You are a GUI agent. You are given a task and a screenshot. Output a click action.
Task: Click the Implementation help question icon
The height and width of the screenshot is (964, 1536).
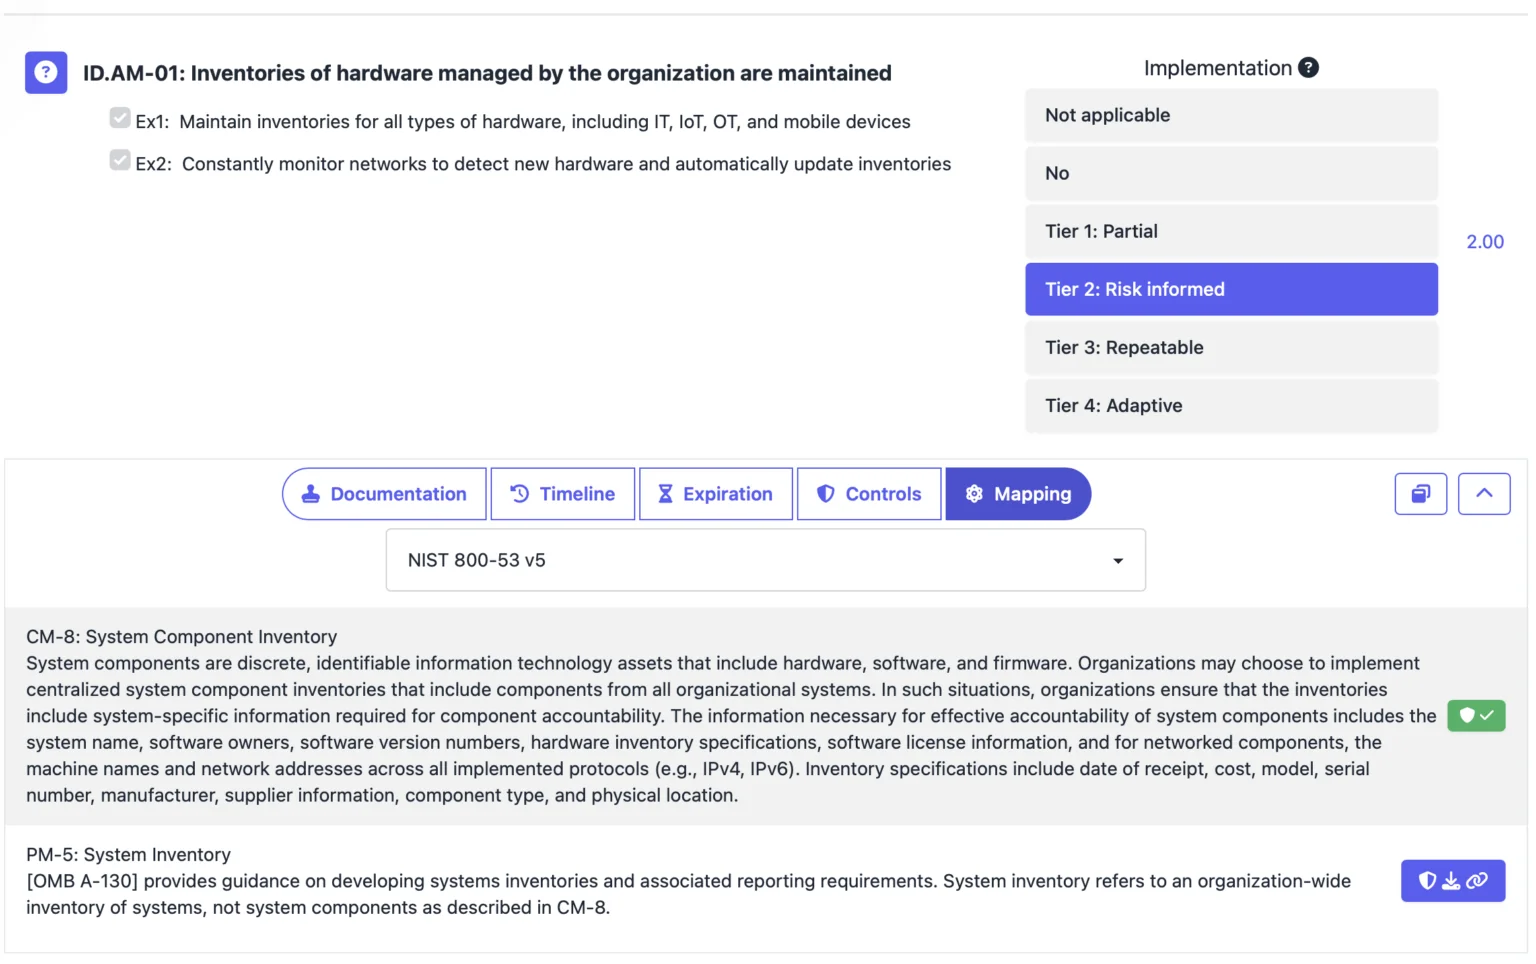click(1309, 67)
